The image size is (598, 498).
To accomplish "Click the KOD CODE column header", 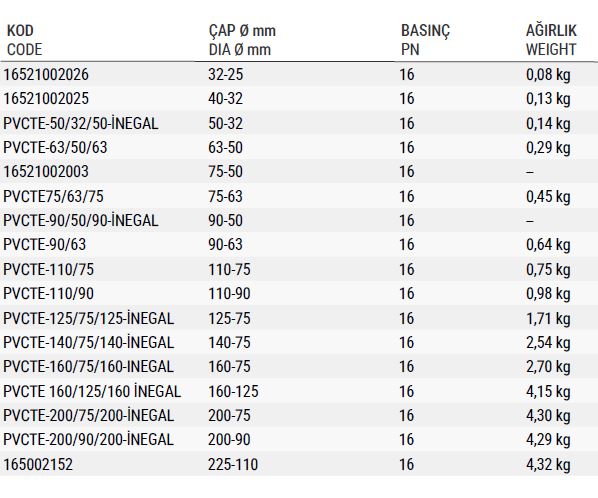I will pos(24,40).
